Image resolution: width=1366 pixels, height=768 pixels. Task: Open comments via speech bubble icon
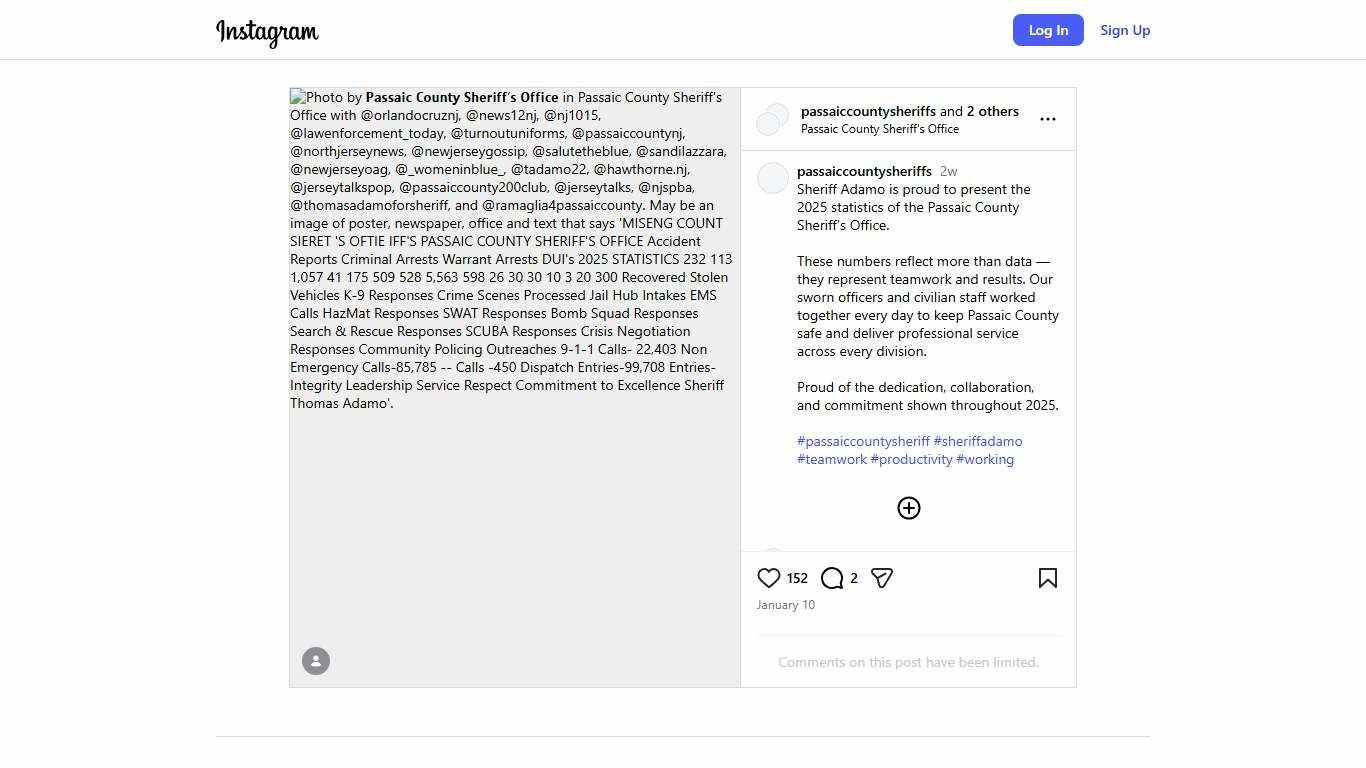[x=832, y=578]
